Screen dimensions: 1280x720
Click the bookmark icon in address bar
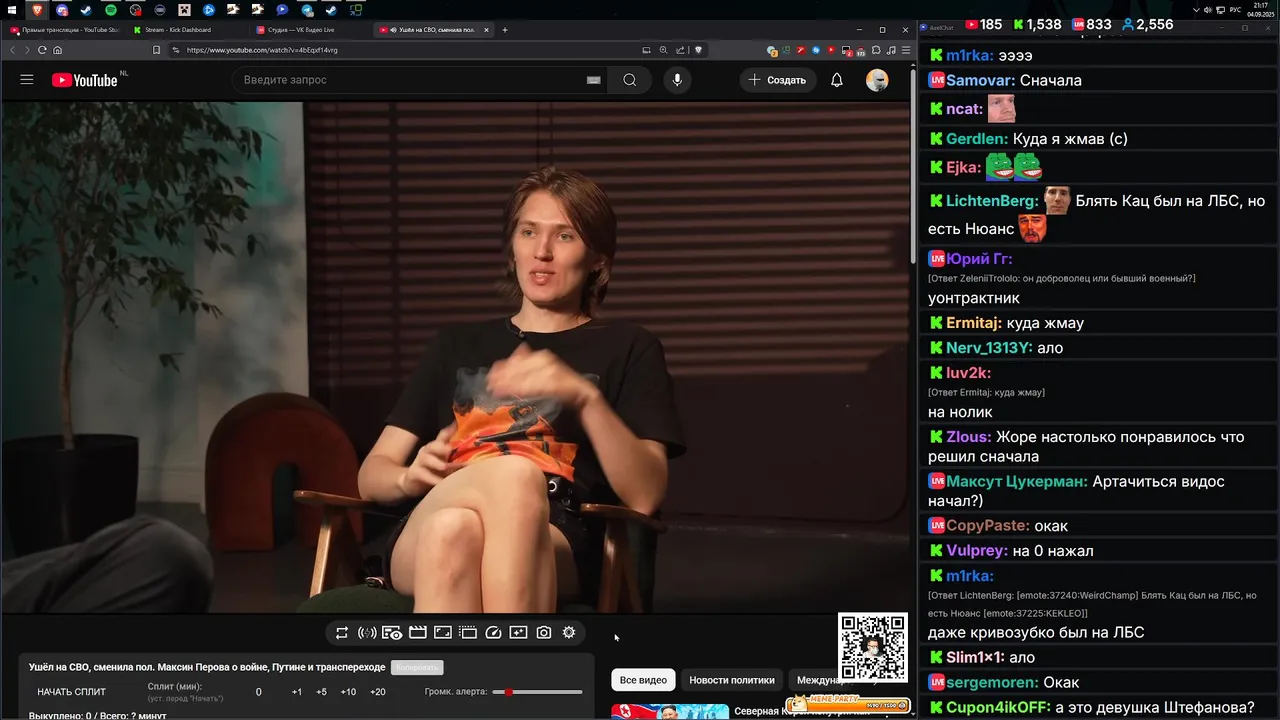(156, 50)
